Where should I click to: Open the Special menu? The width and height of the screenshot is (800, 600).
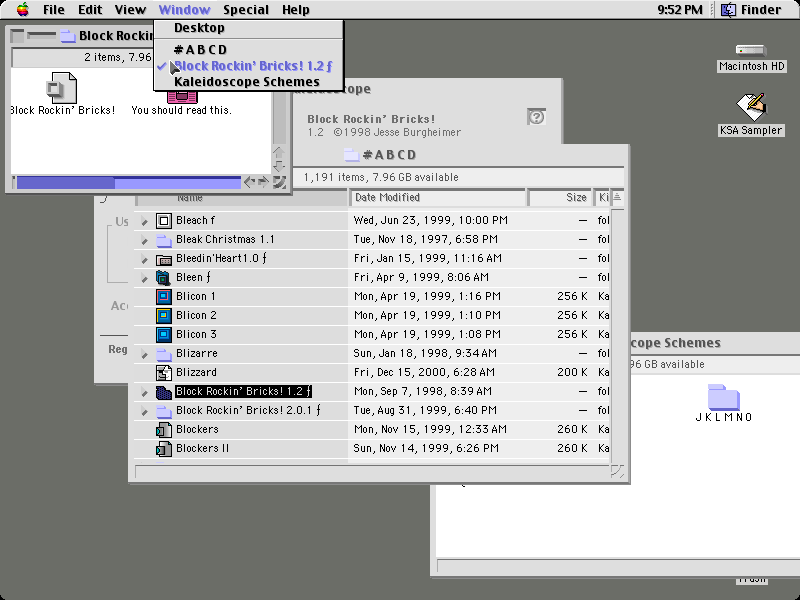click(246, 10)
